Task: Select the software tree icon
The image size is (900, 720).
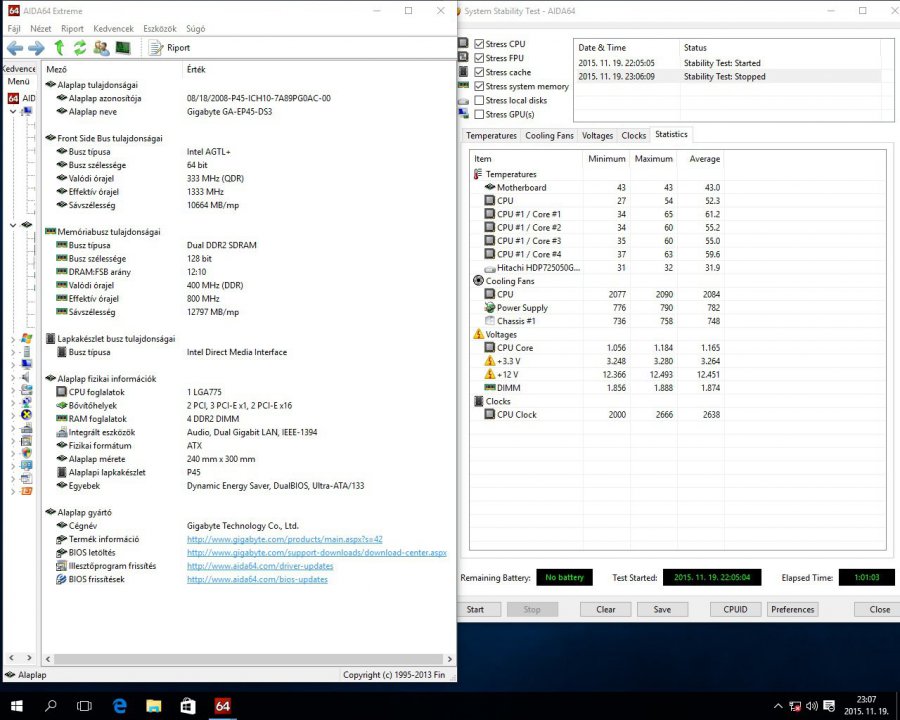Action: (26, 441)
